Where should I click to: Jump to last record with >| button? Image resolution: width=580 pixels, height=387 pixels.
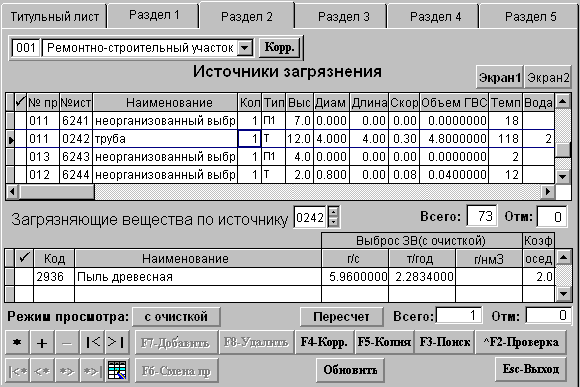pos(117,343)
